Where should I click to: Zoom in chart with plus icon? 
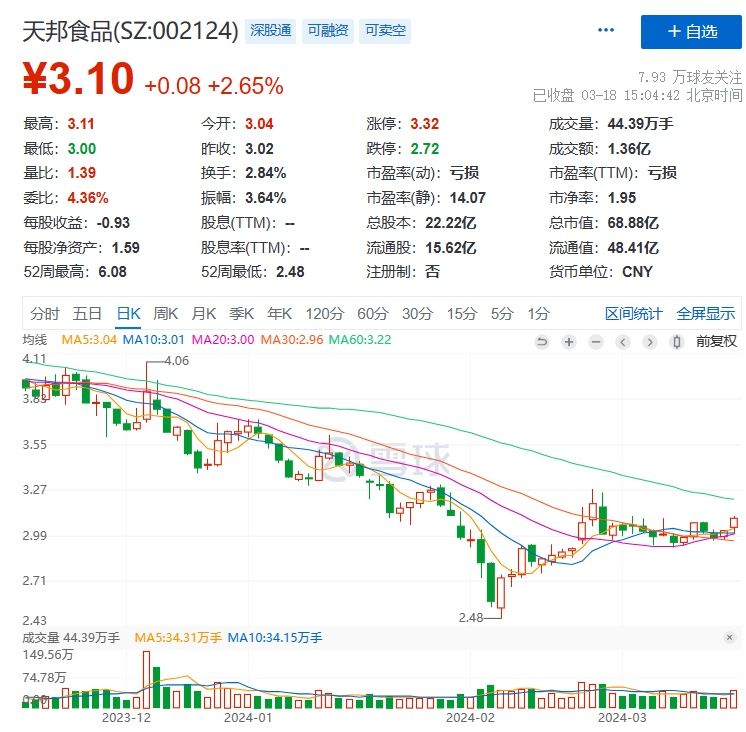(569, 342)
